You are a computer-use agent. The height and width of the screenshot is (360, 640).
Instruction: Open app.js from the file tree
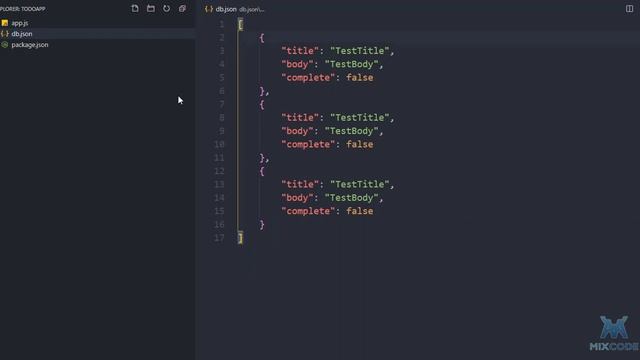20,23
